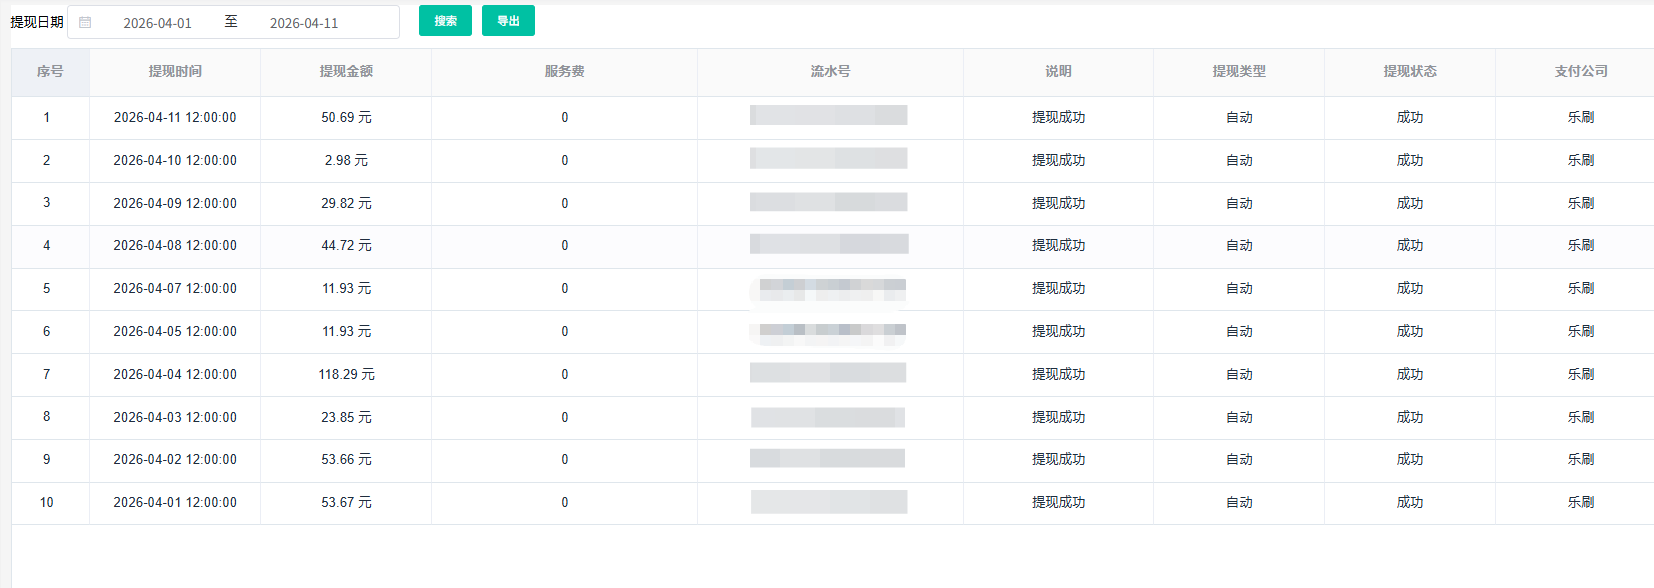The width and height of the screenshot is (1654, 588).
Task: Select blurred serial number in the 2026-04-01 row
Action: point(829,502)
